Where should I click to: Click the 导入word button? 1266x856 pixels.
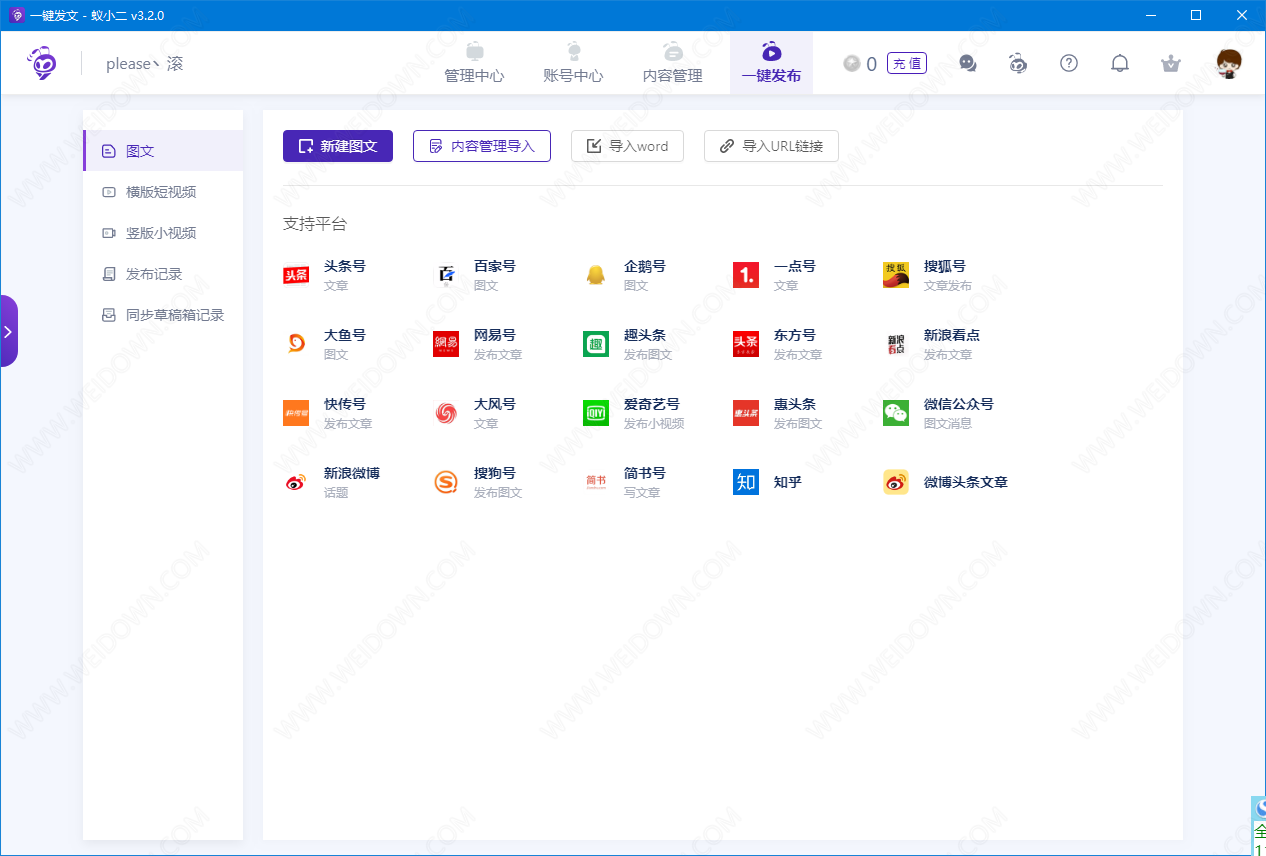[627, 146]
